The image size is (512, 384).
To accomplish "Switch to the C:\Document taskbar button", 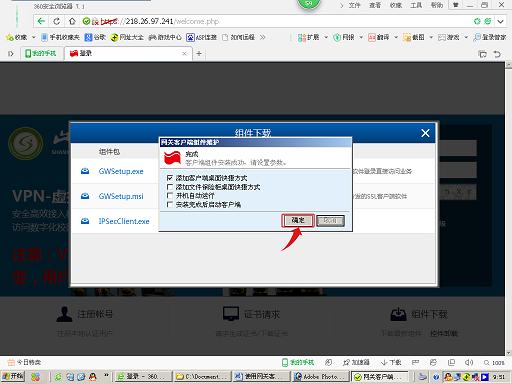I will (202, 377).
